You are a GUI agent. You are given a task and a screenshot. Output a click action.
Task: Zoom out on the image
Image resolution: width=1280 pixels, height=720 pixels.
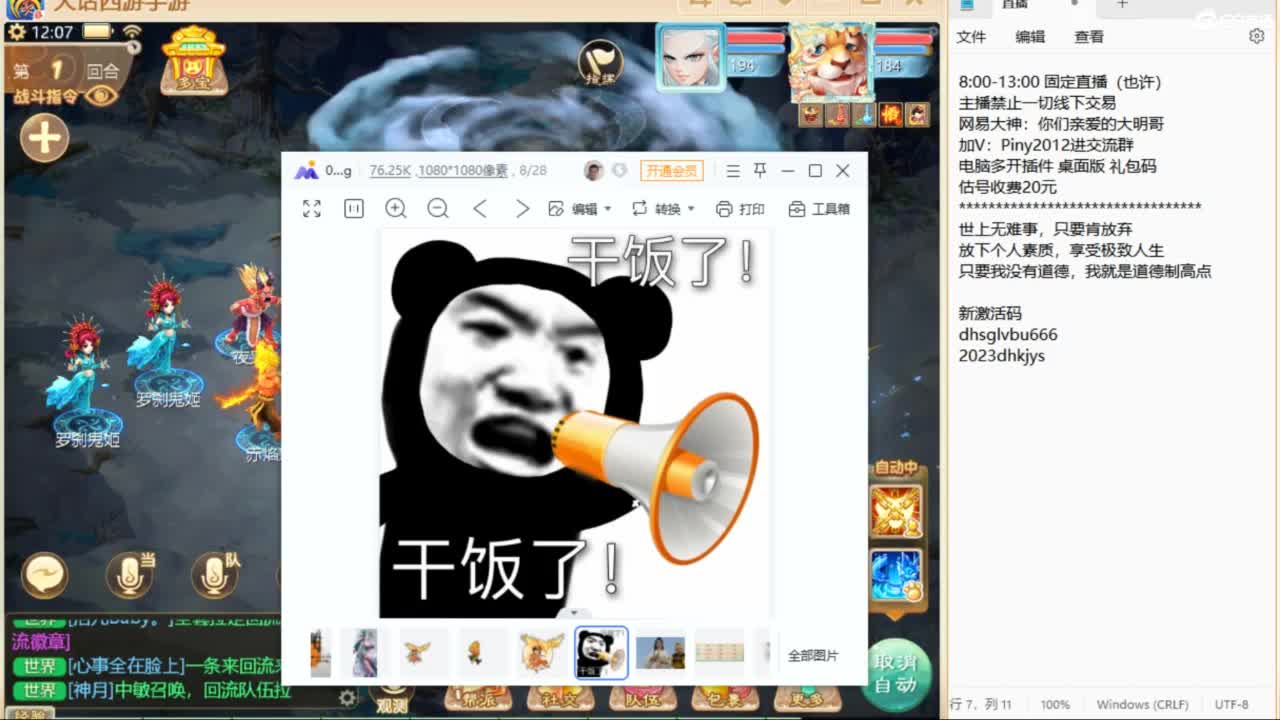point(438,208)
